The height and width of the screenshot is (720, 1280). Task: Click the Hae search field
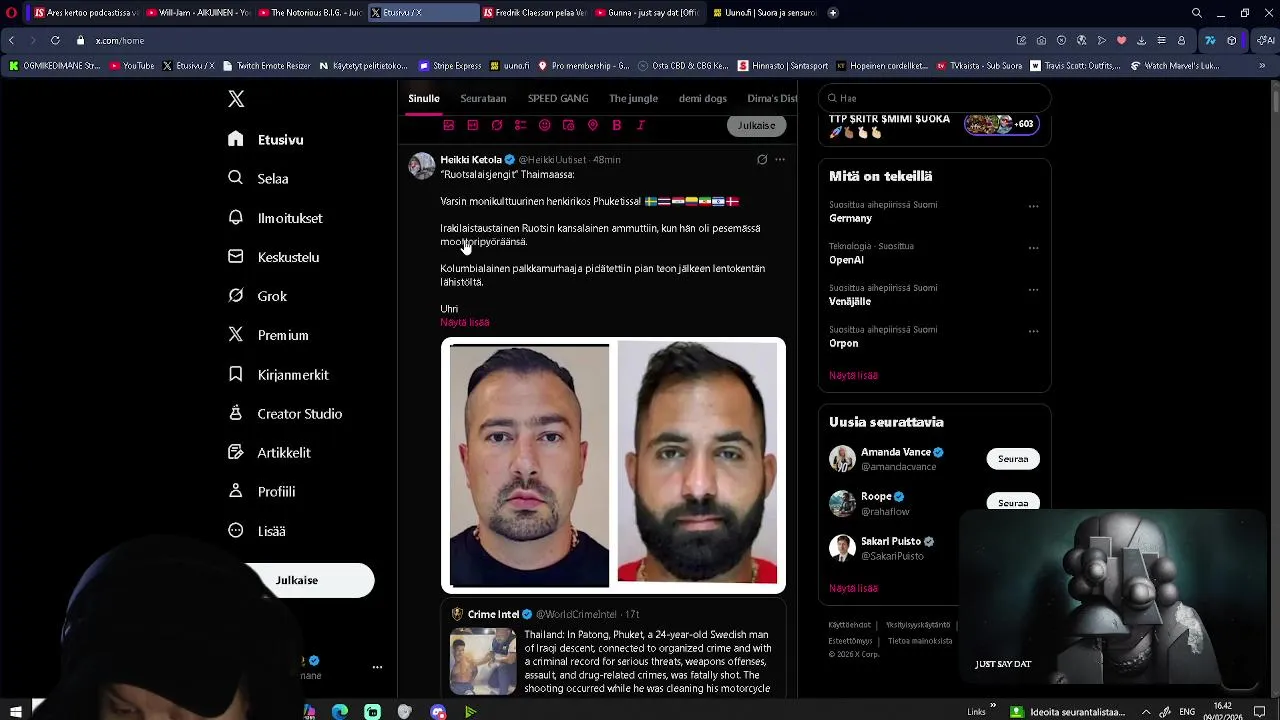(x=934, y=98)
